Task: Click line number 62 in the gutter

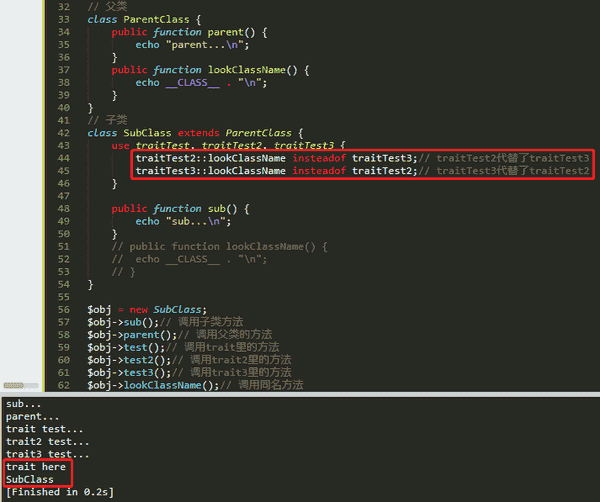Action: tap(64, 385)
